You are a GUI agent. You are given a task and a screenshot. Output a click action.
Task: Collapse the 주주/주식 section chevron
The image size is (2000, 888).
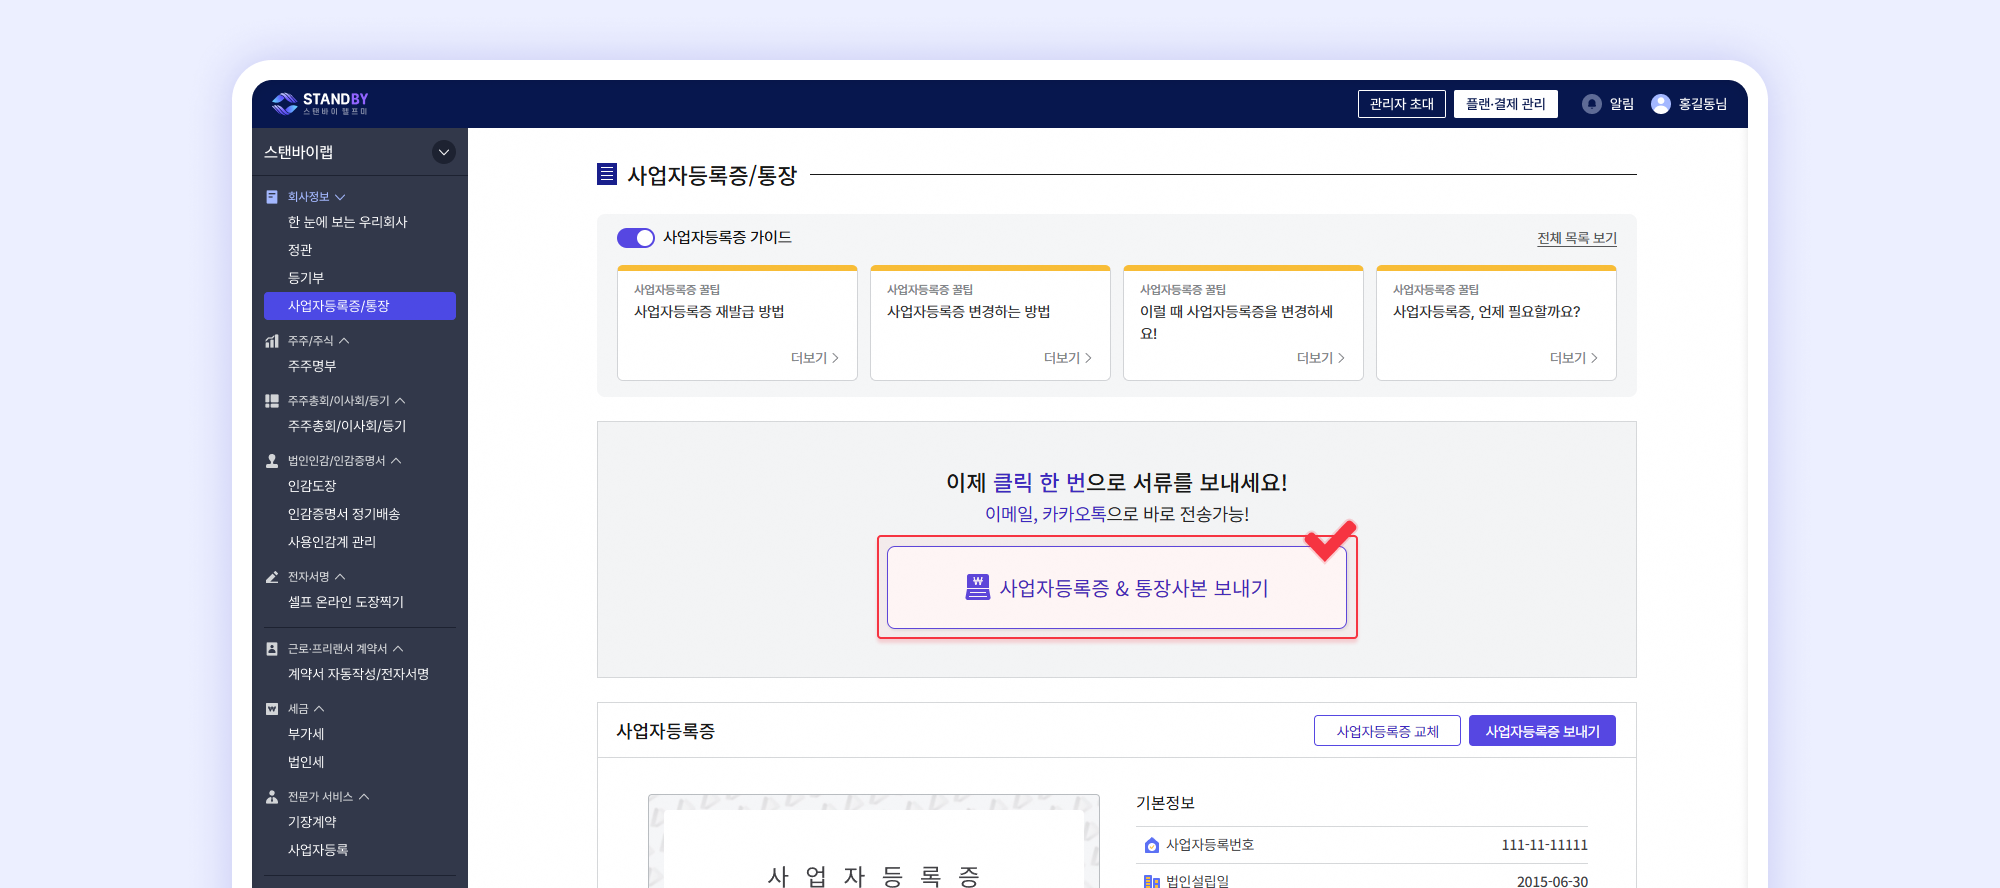344,341
